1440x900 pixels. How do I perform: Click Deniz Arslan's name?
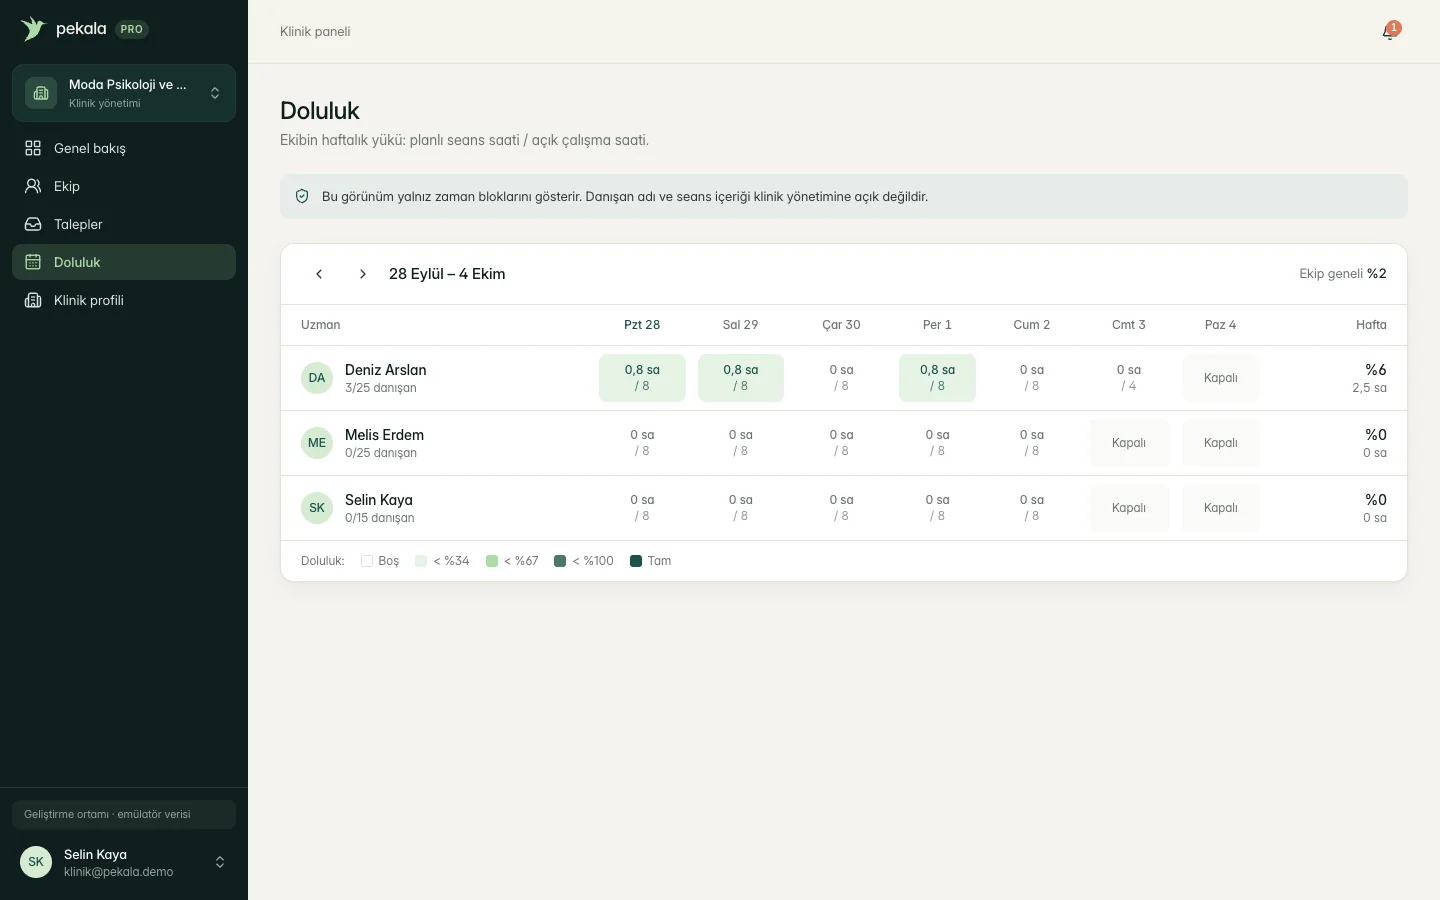(386, 370)
